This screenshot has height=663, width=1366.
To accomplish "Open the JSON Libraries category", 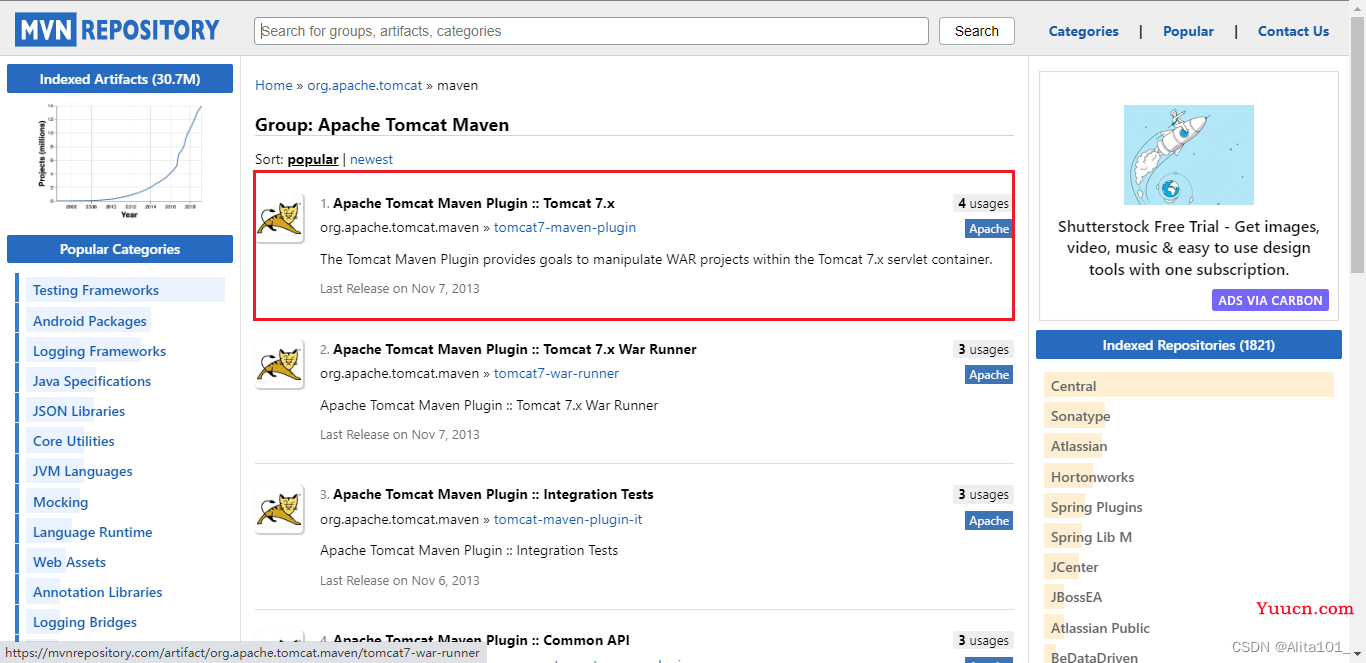I will [x=79, y=411].
